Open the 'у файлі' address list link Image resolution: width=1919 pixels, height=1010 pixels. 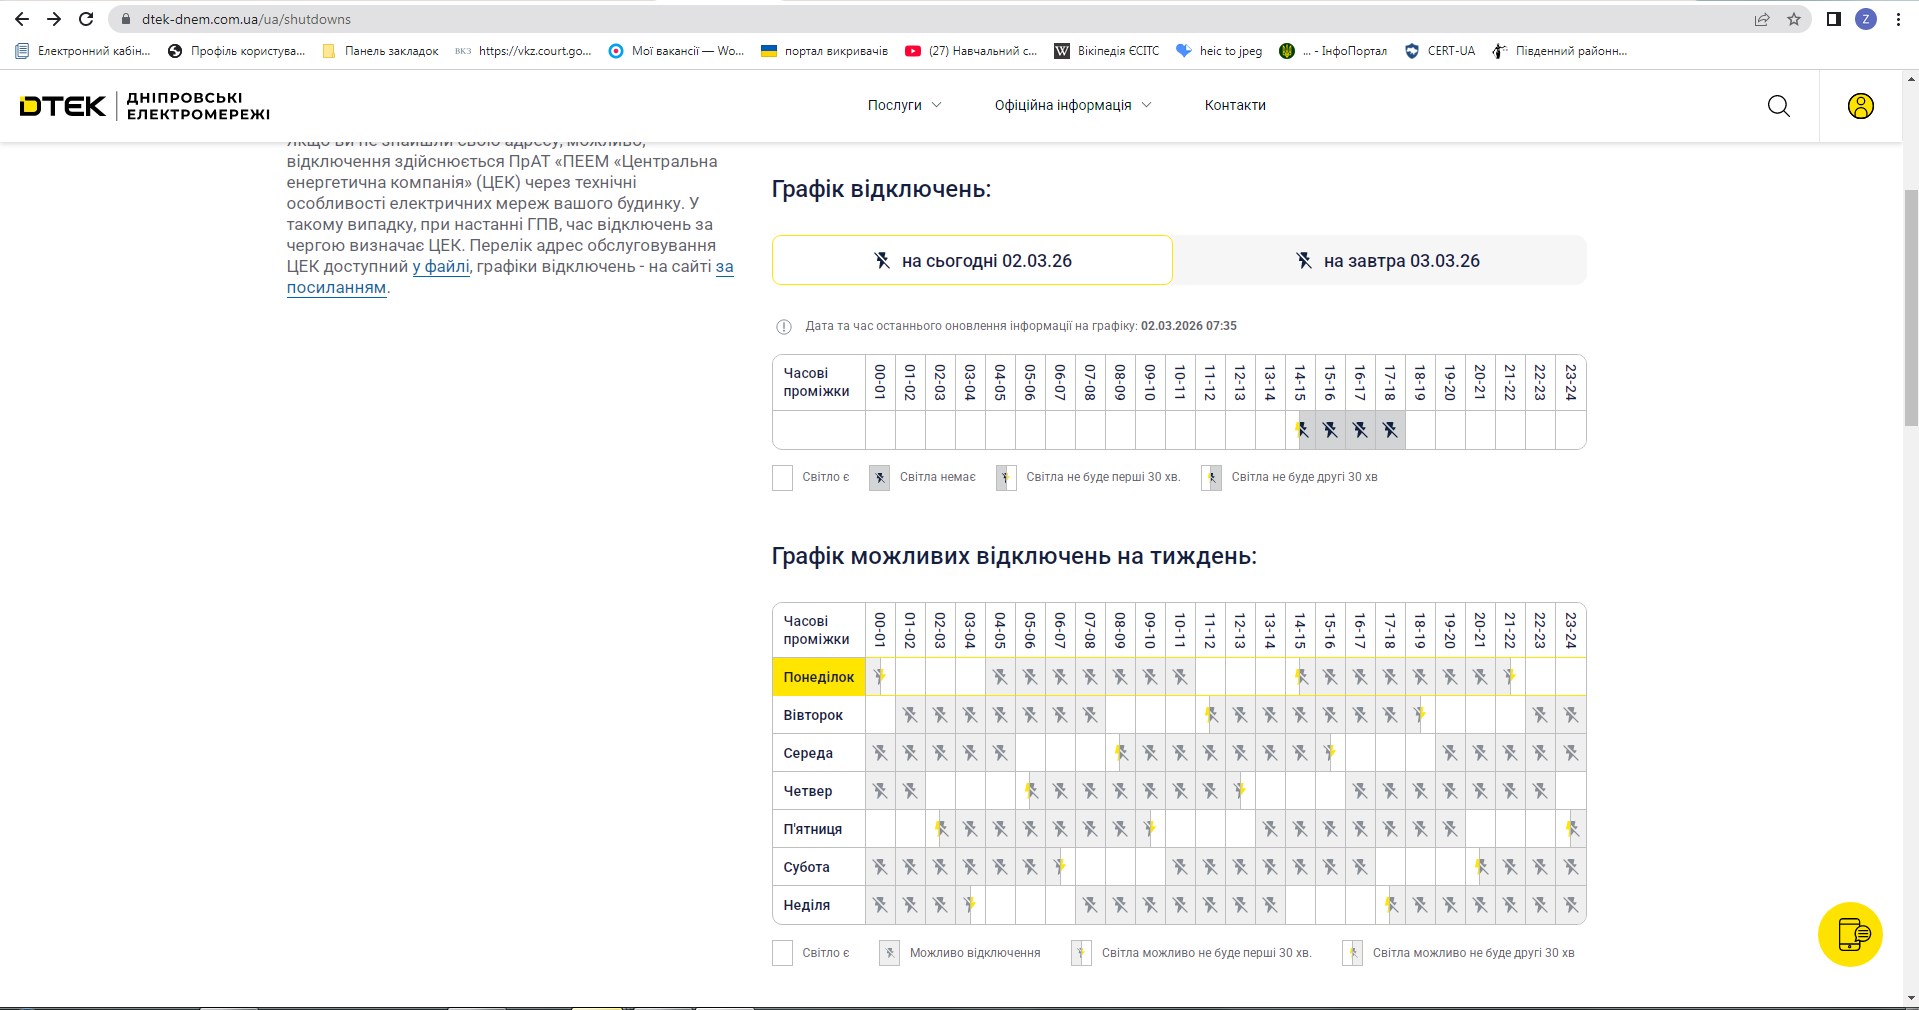[x=441, y=267]
